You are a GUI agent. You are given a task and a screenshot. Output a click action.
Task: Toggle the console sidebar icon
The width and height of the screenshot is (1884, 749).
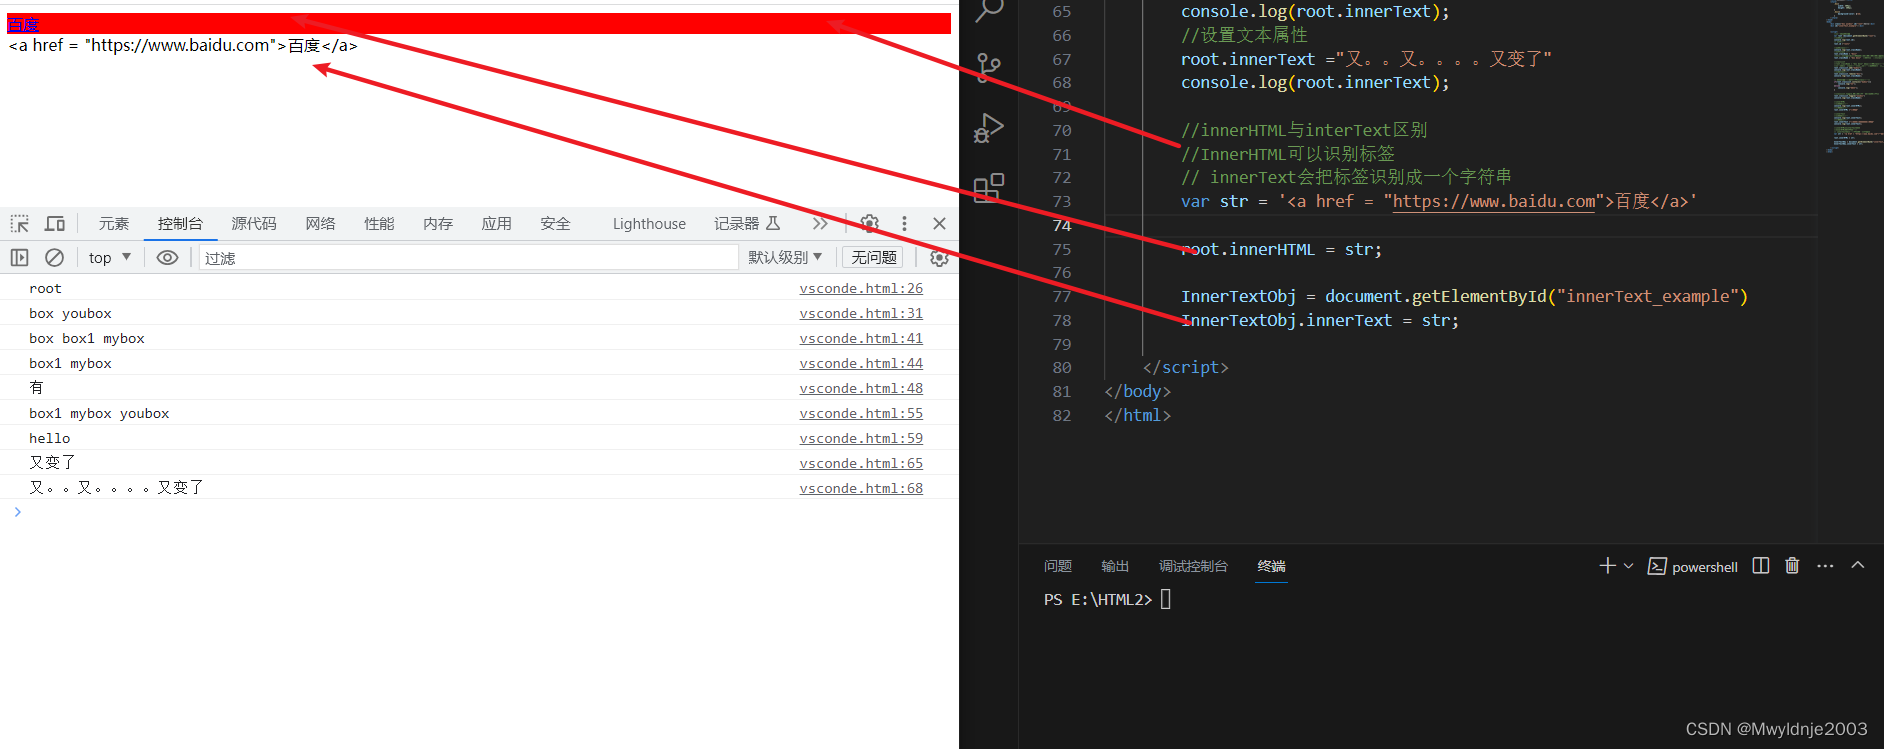(x=20, y=258)
